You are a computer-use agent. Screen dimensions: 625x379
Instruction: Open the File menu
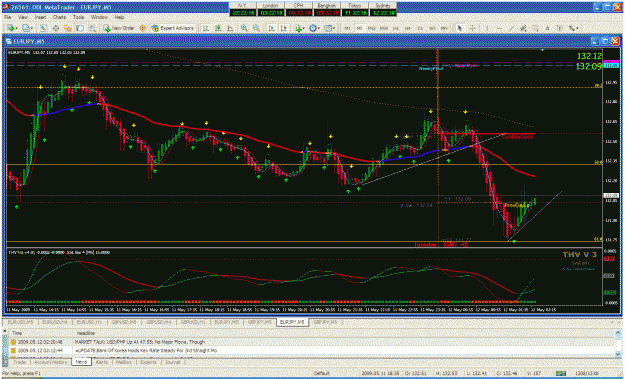[8, 18]
